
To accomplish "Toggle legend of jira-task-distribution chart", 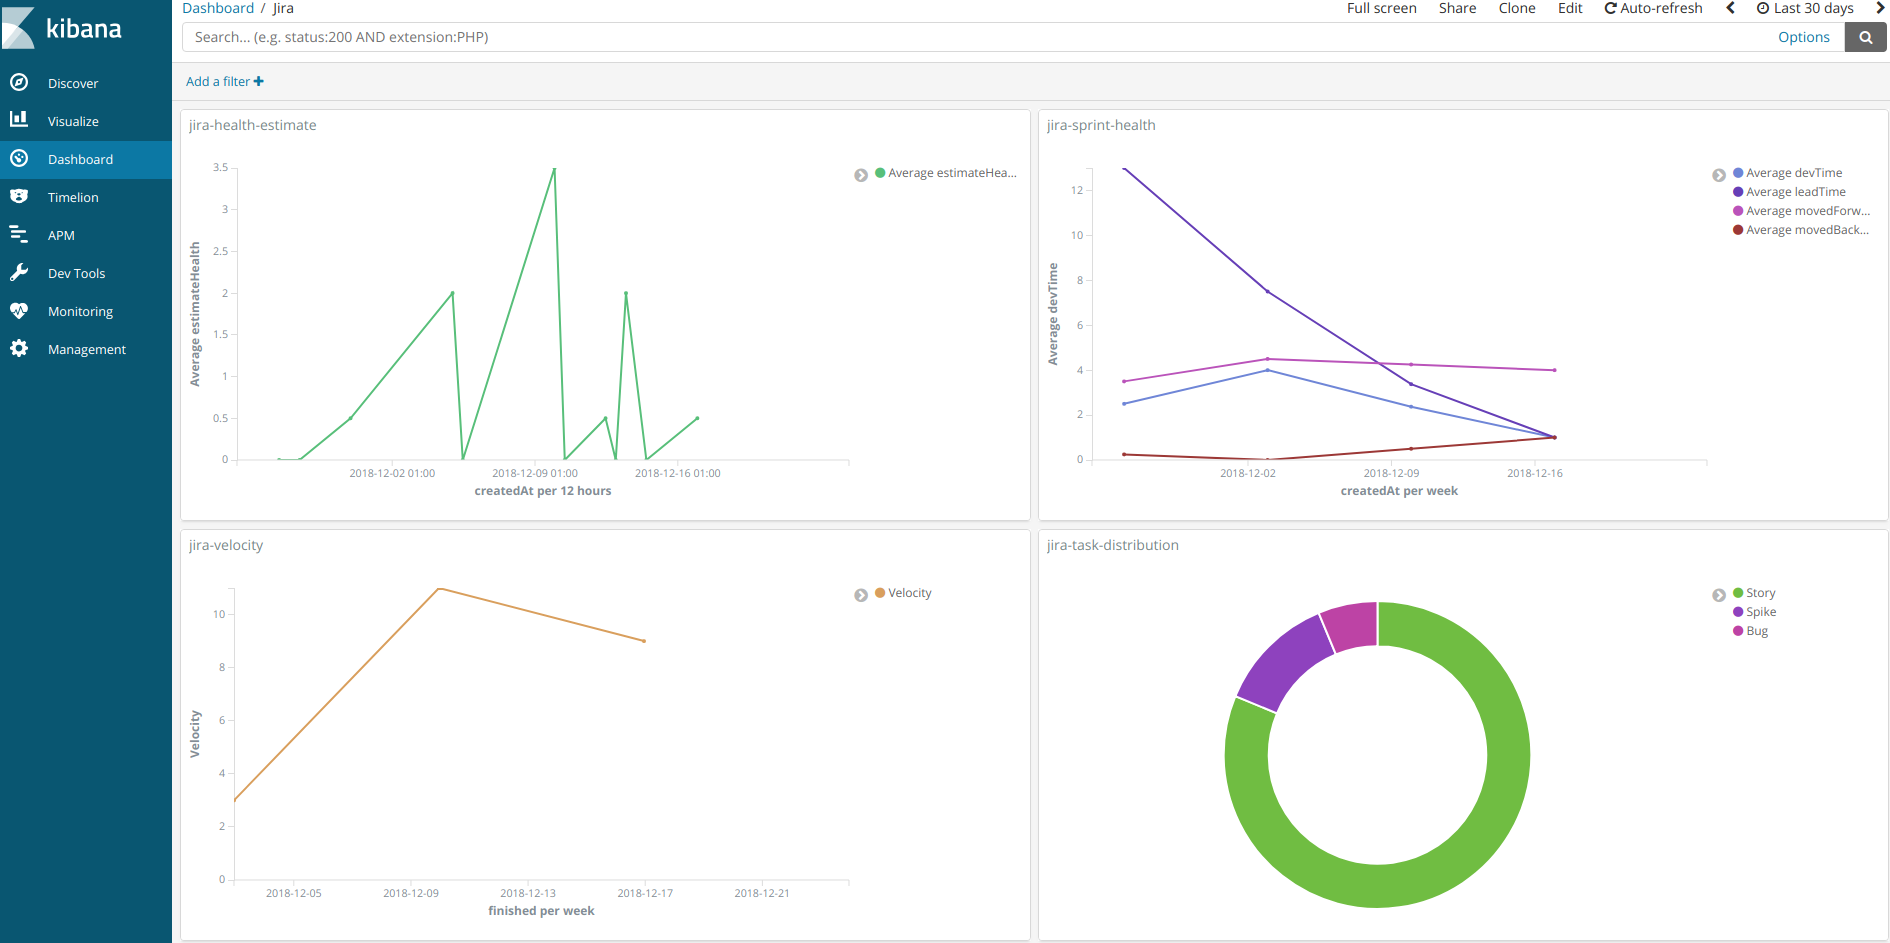I will 1719,595.
